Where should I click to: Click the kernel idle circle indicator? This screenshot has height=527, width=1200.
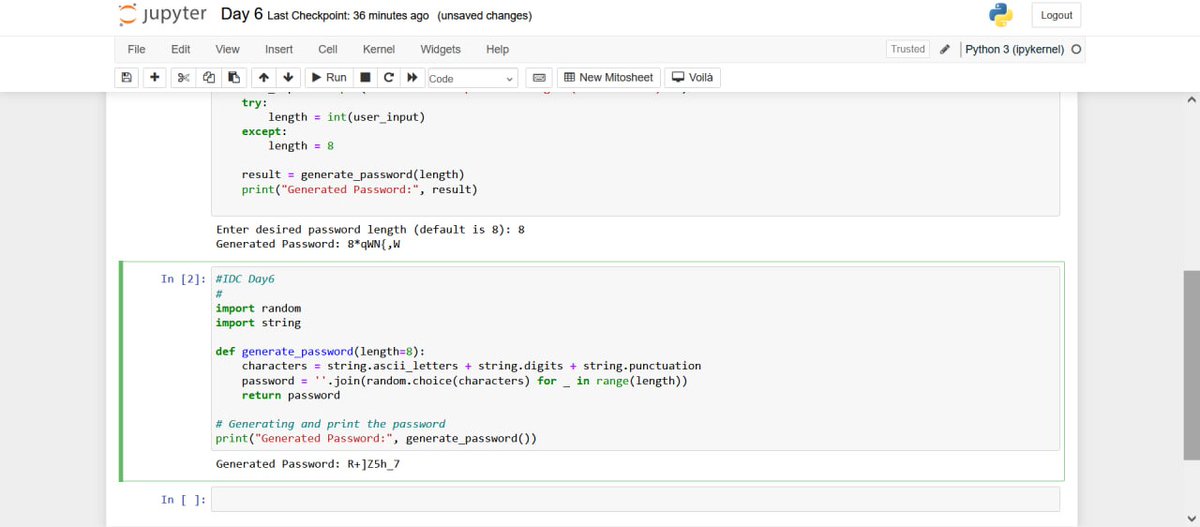coord(1076,49)
